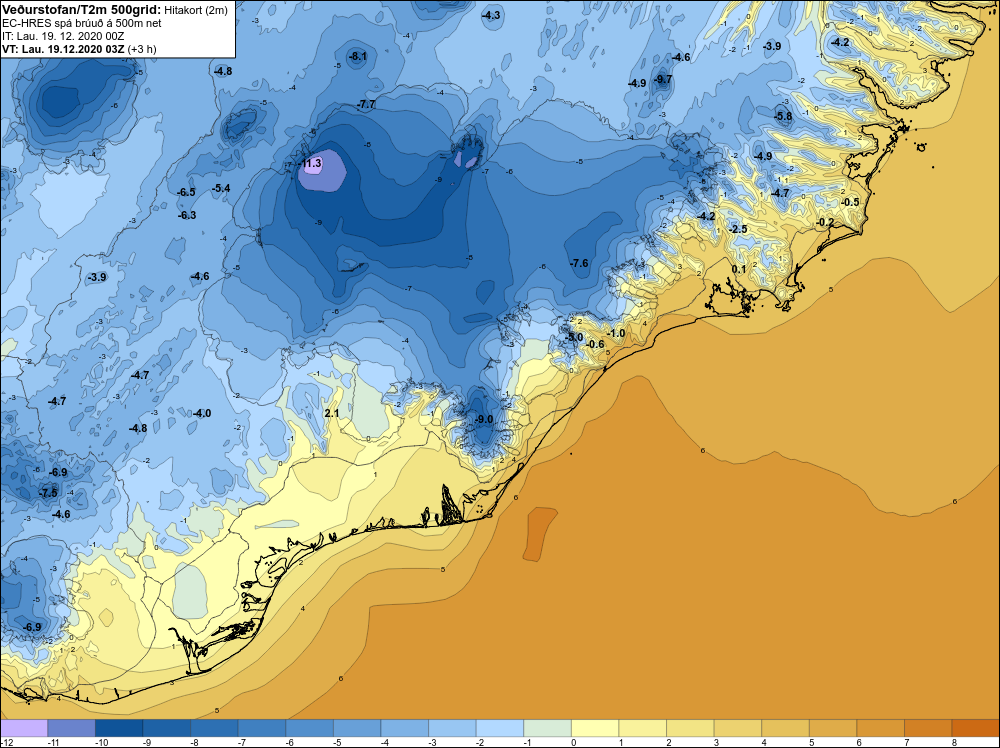Click the legend swatch labeled 2
Viewport: 1000px width, 748px height.
(x=690, y=728)
